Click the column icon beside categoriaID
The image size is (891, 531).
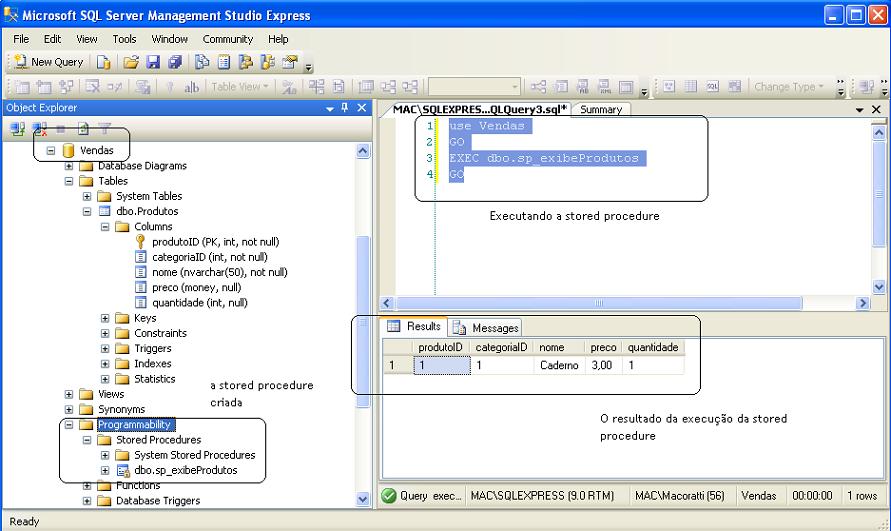140,257
